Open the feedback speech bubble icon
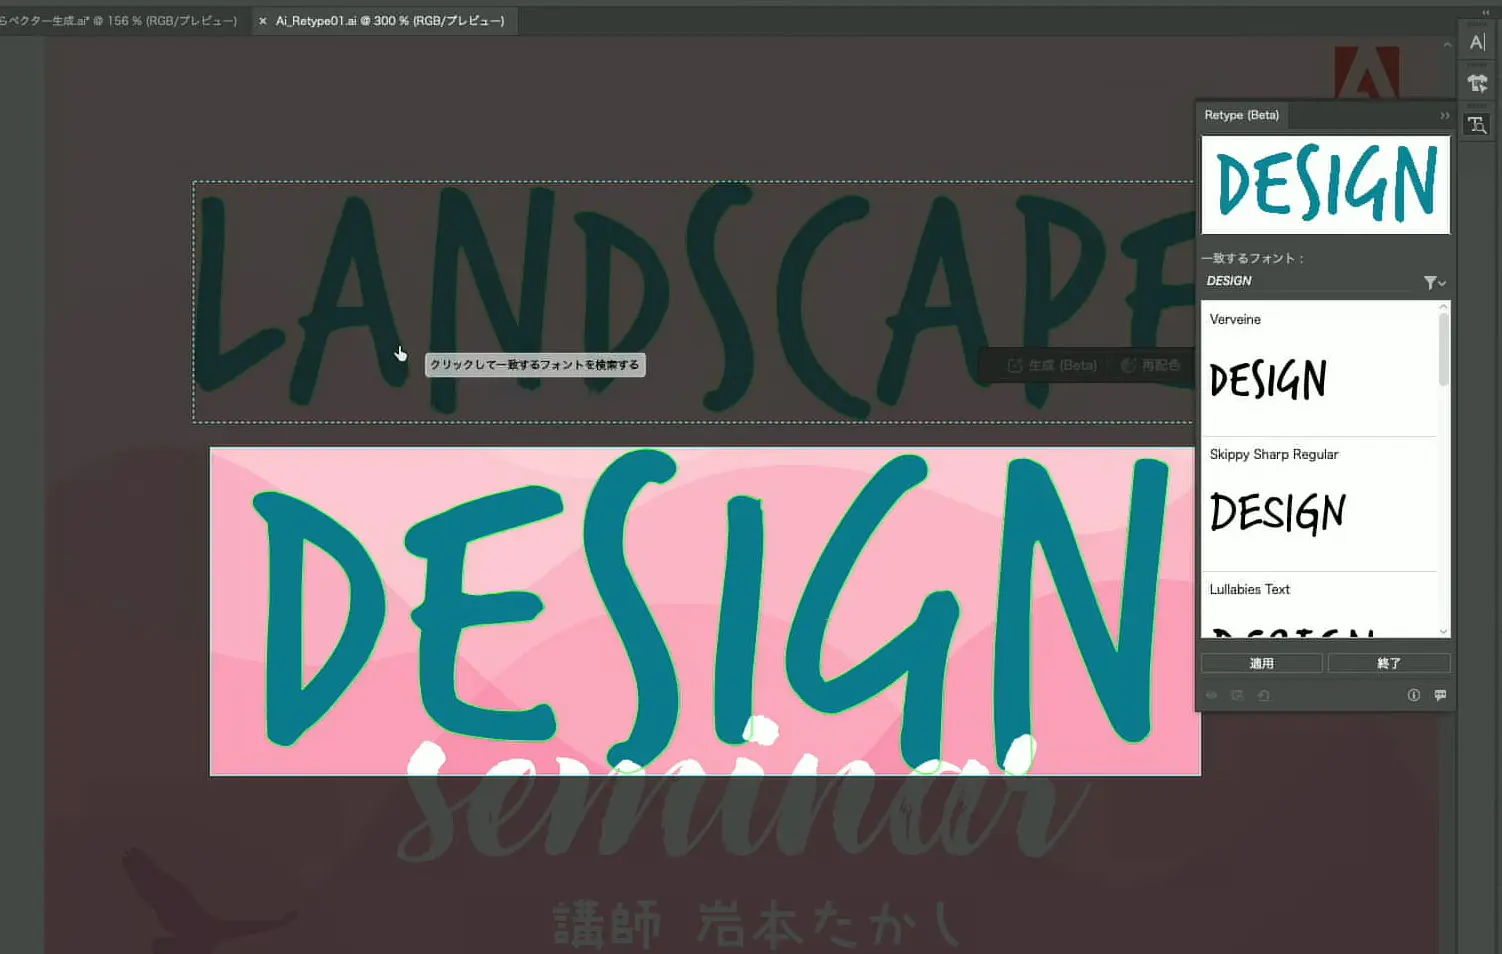This screenshot has width=1502, height=954. (x=1440, y=695)
